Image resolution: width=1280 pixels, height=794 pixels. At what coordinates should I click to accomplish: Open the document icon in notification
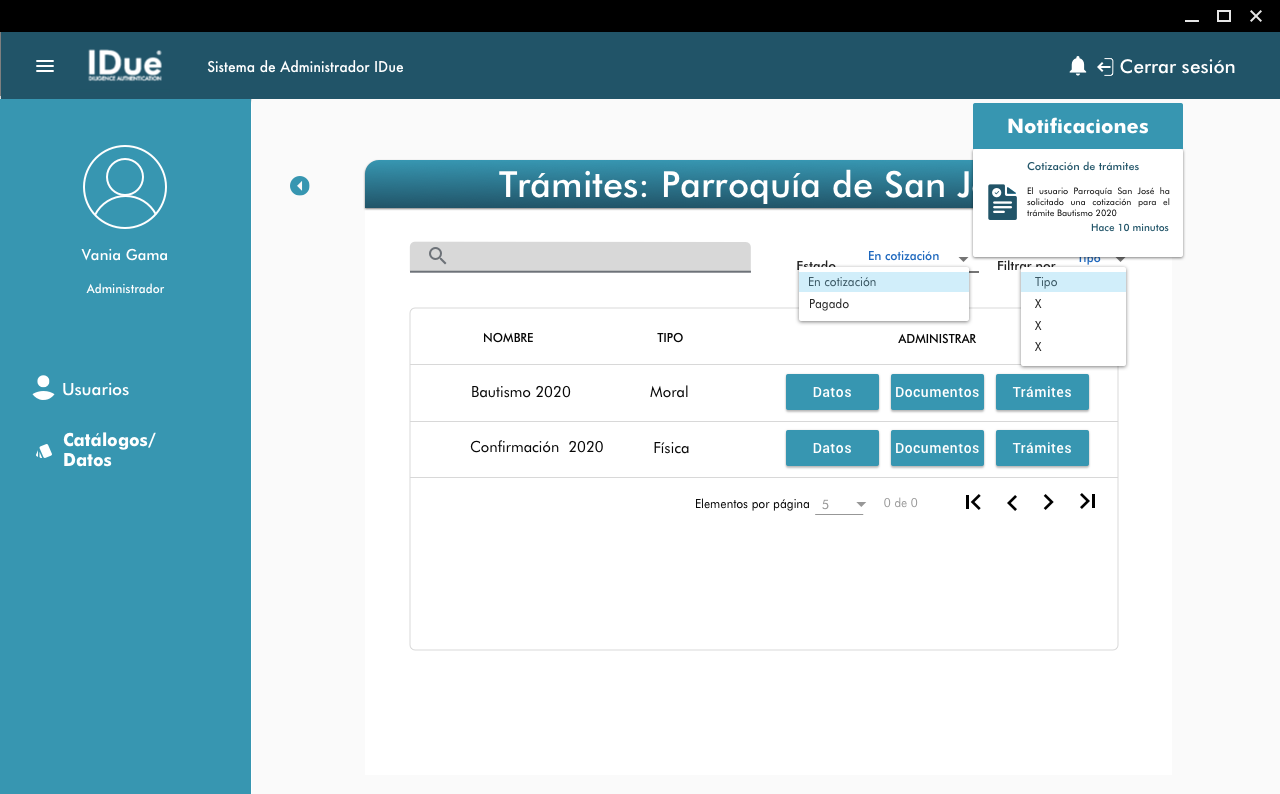coord(1002,202)
